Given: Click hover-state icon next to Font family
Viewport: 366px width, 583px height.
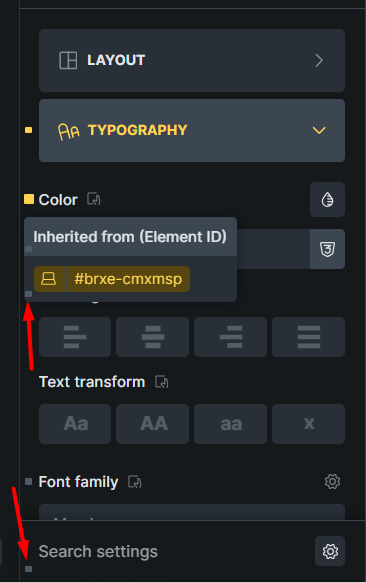Looking at the screenshot, I should 135,482.
